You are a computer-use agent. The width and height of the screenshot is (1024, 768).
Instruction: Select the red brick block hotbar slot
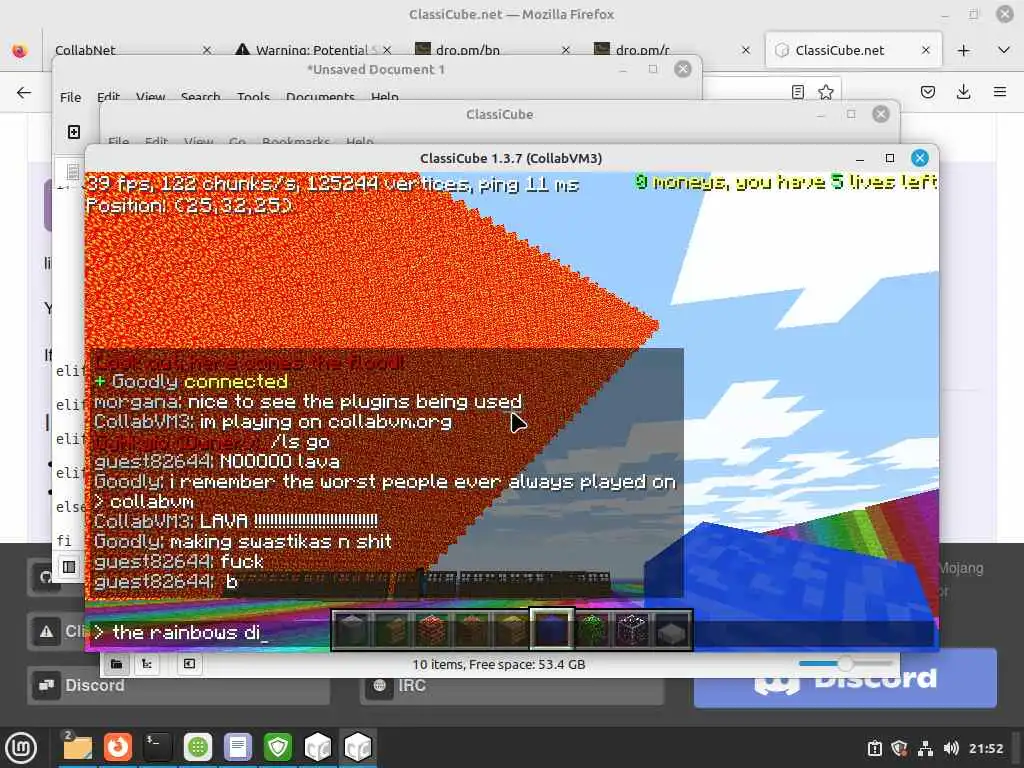click(x=433, y=630)
